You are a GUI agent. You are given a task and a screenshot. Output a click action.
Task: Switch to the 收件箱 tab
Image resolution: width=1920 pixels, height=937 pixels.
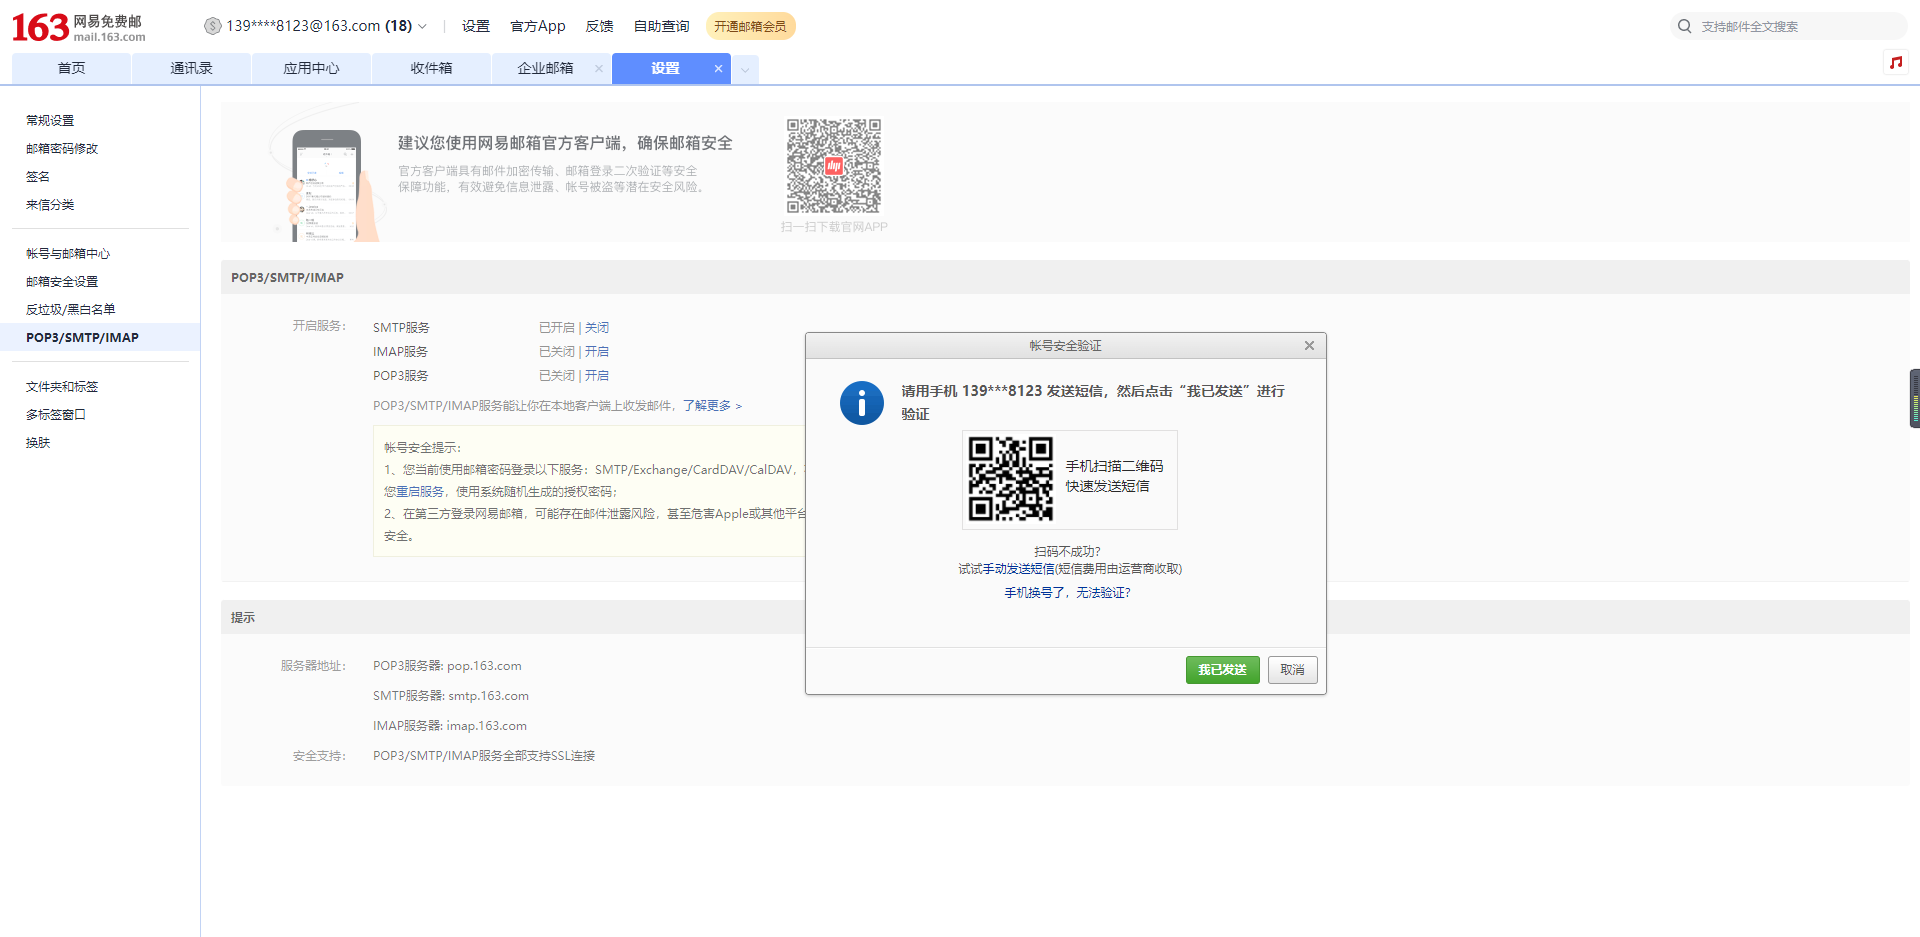tap(431, 69)
